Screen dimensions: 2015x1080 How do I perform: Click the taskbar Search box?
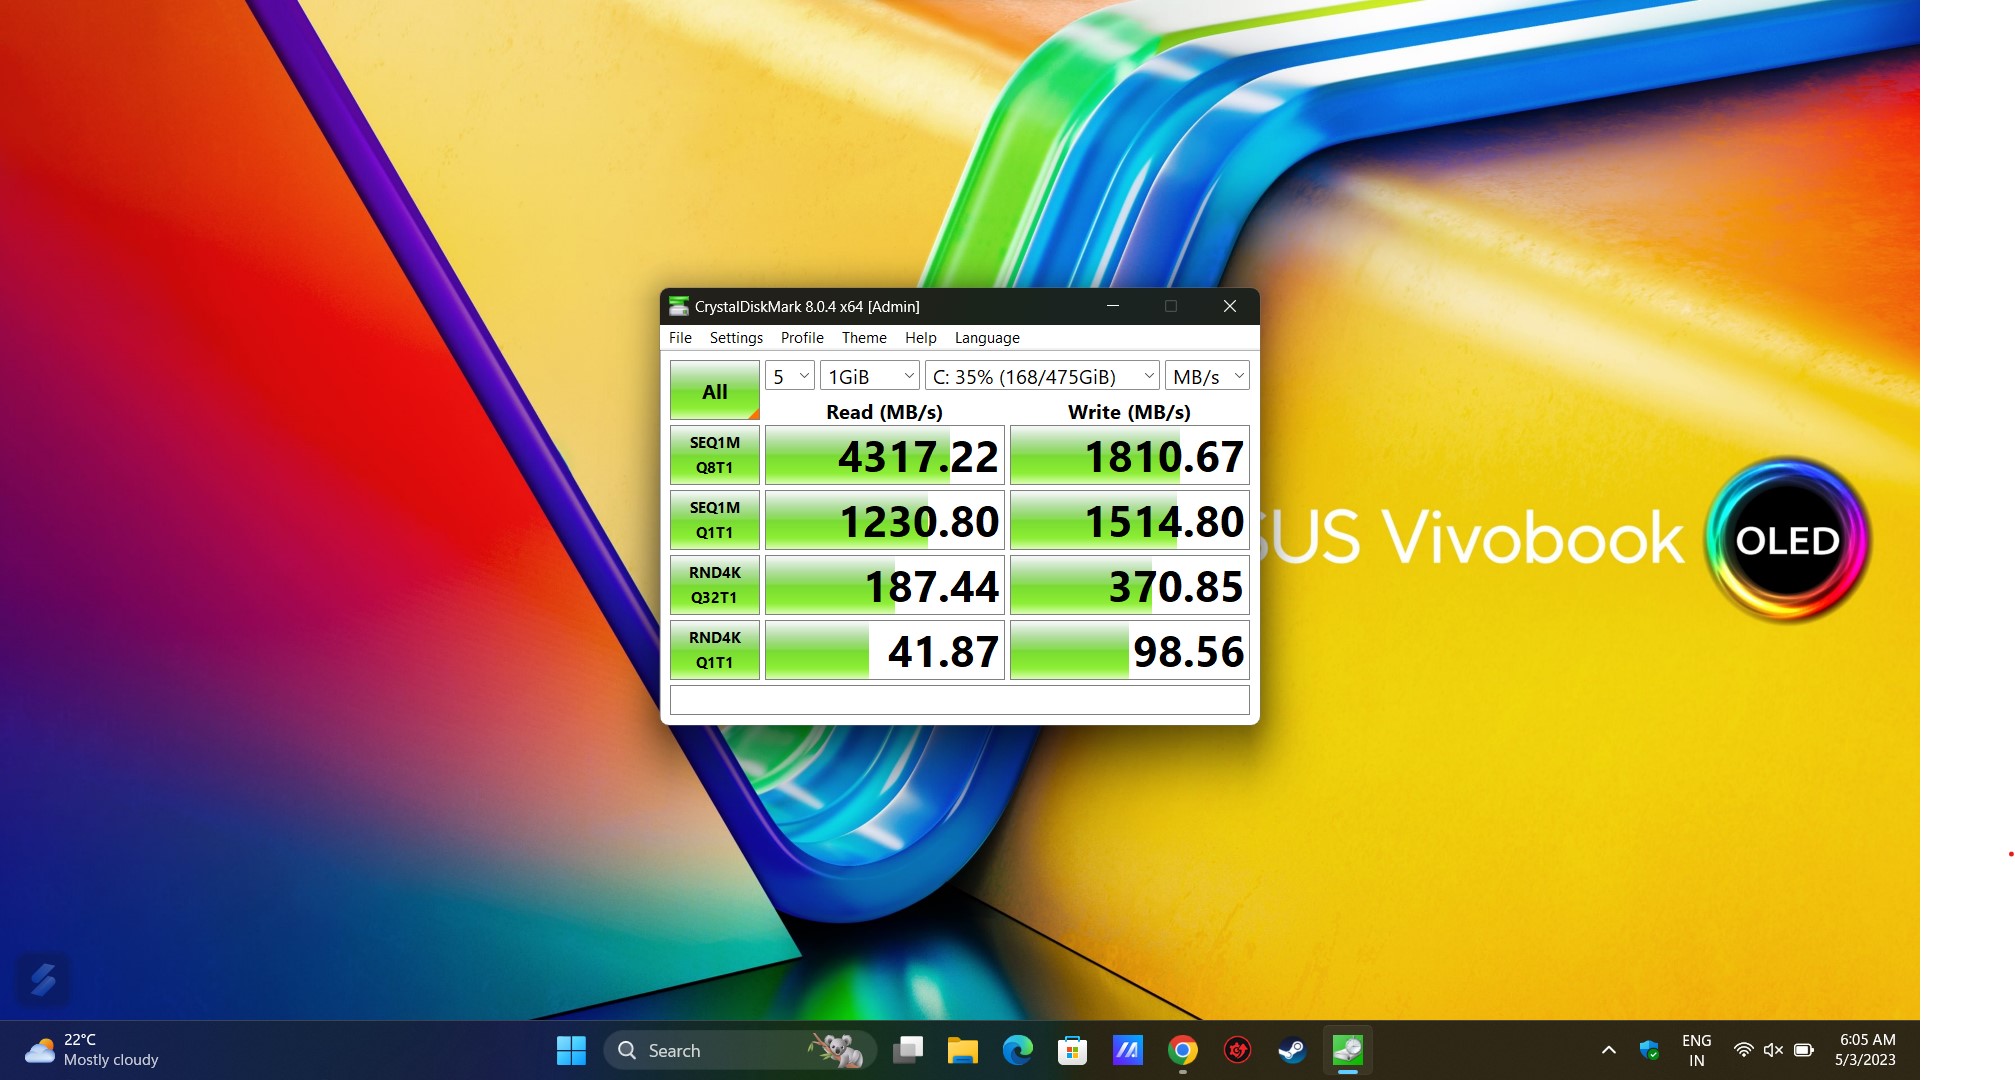(x=740, y=1050)
